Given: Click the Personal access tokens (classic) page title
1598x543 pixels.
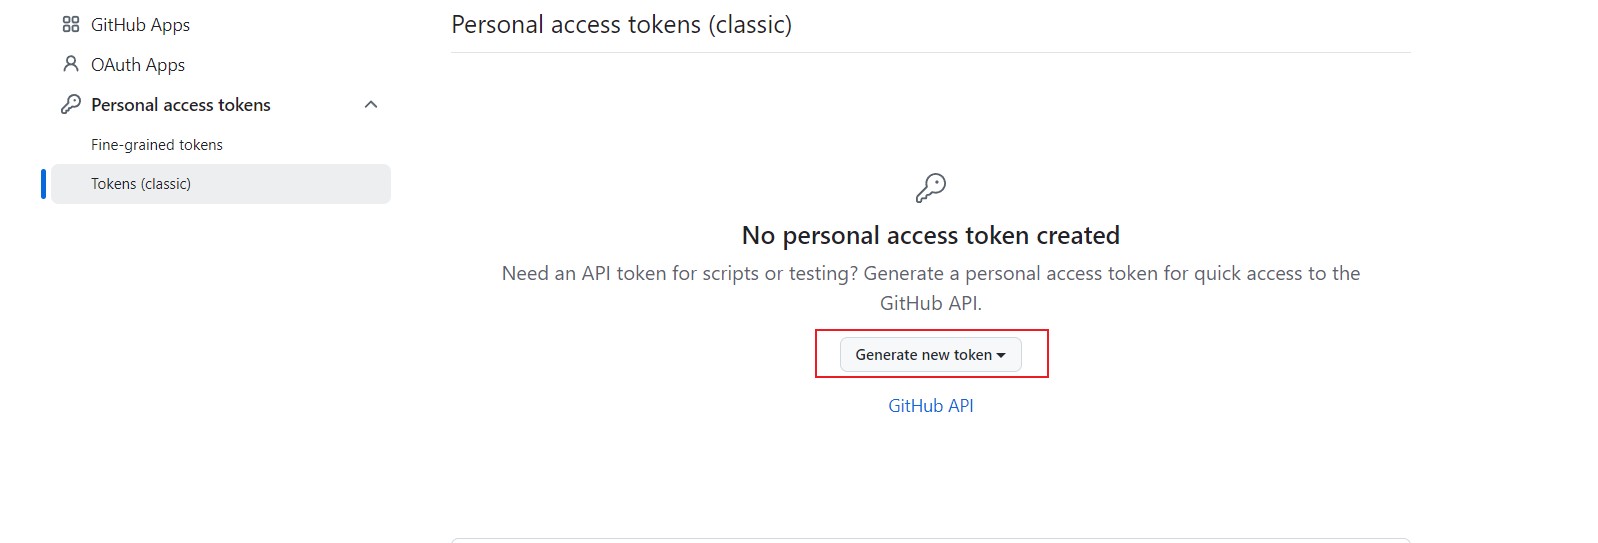Looking at the screenshot, I should point(621,25).
